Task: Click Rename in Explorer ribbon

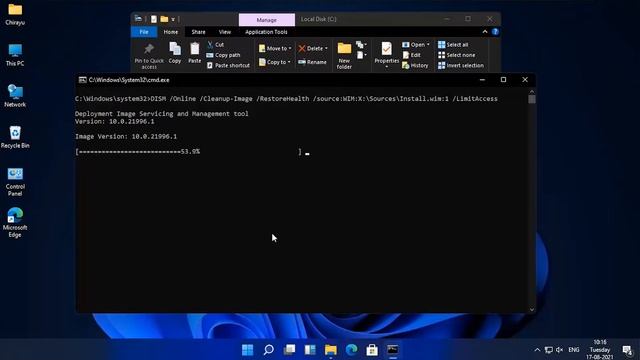Action: 313,62
